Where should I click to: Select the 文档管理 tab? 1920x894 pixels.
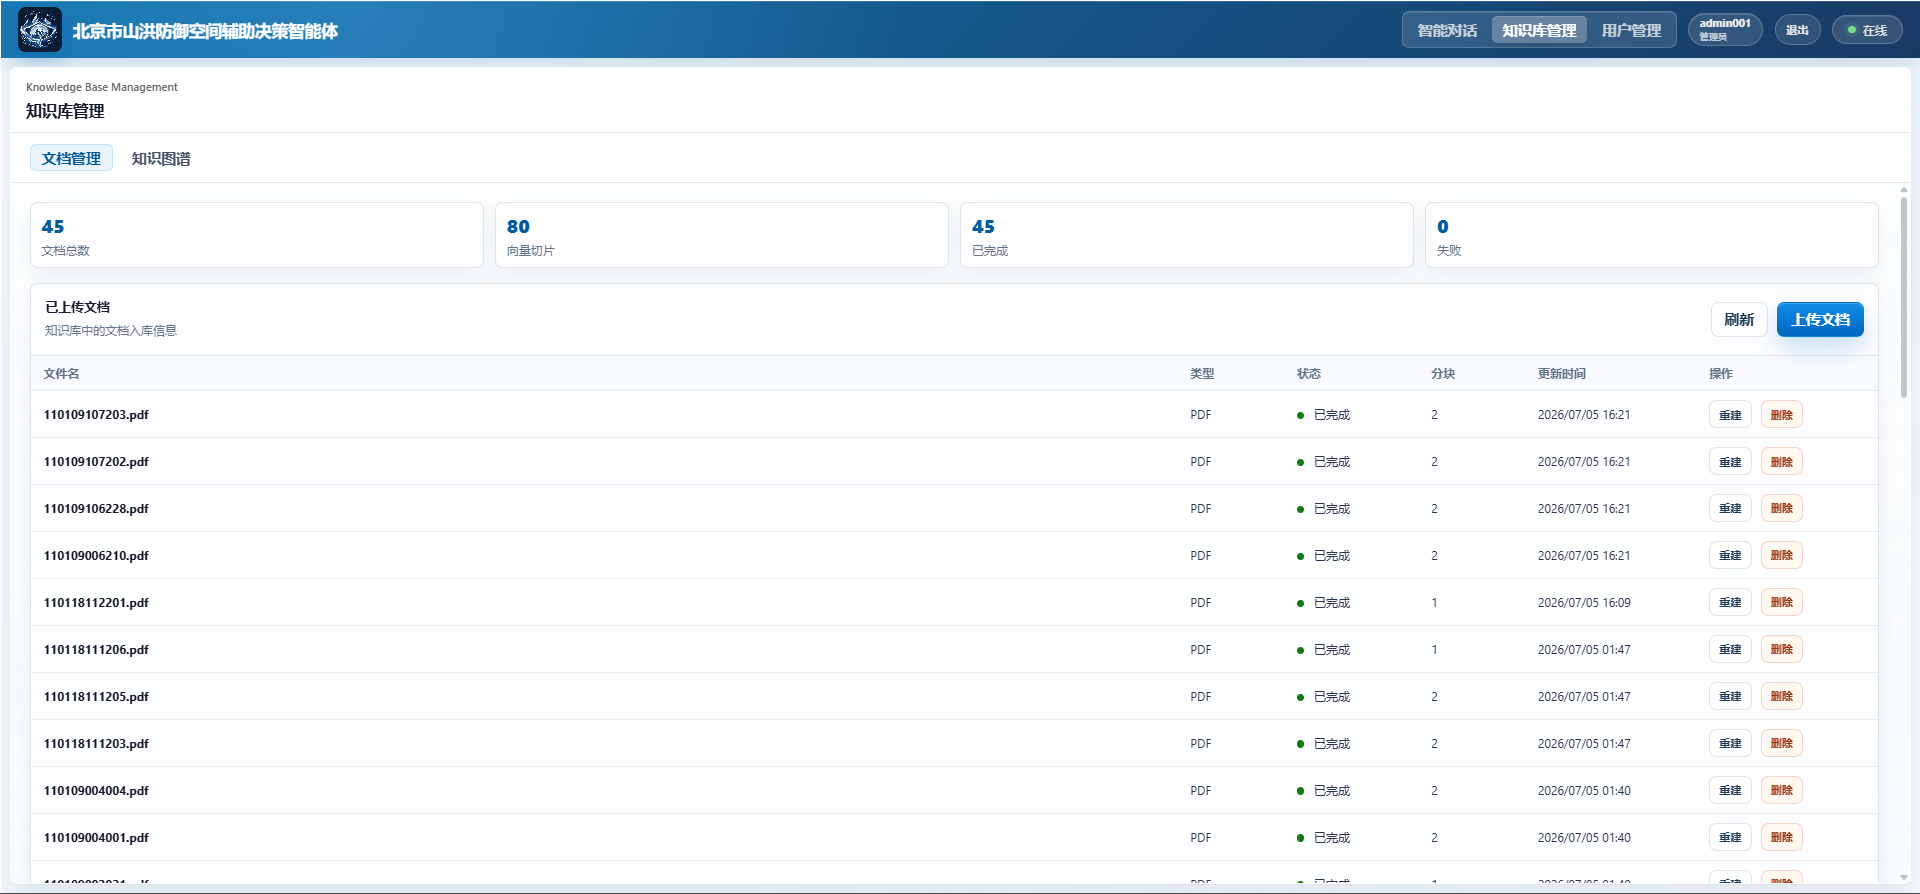pyautogui.click(x=71, y=158)
